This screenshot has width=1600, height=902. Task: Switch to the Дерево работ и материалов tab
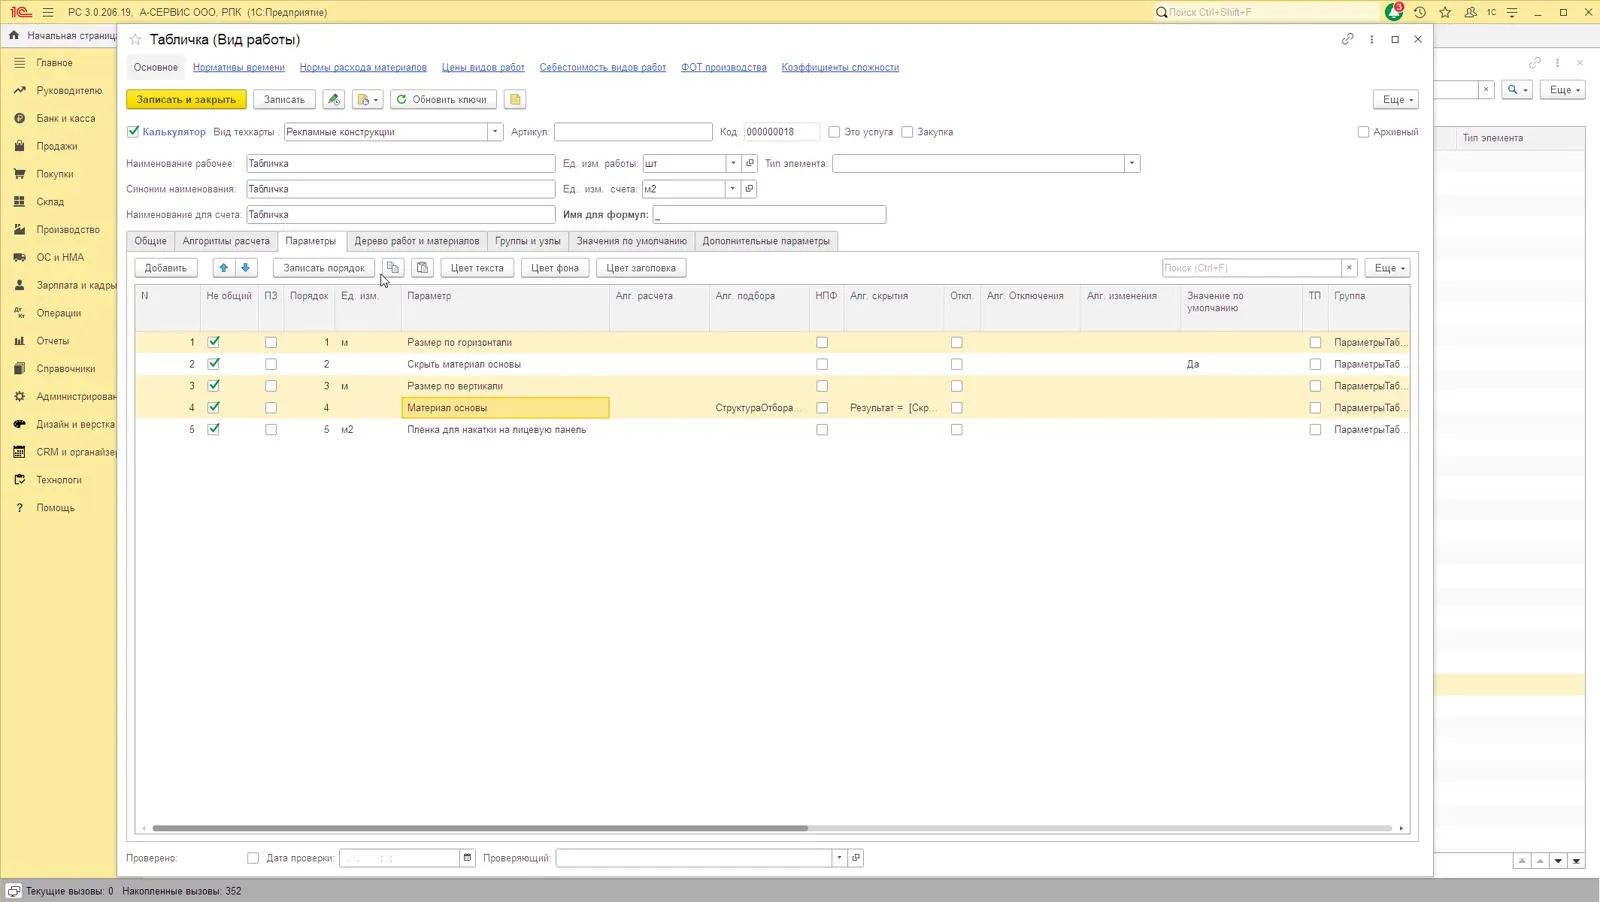point(417,241)
